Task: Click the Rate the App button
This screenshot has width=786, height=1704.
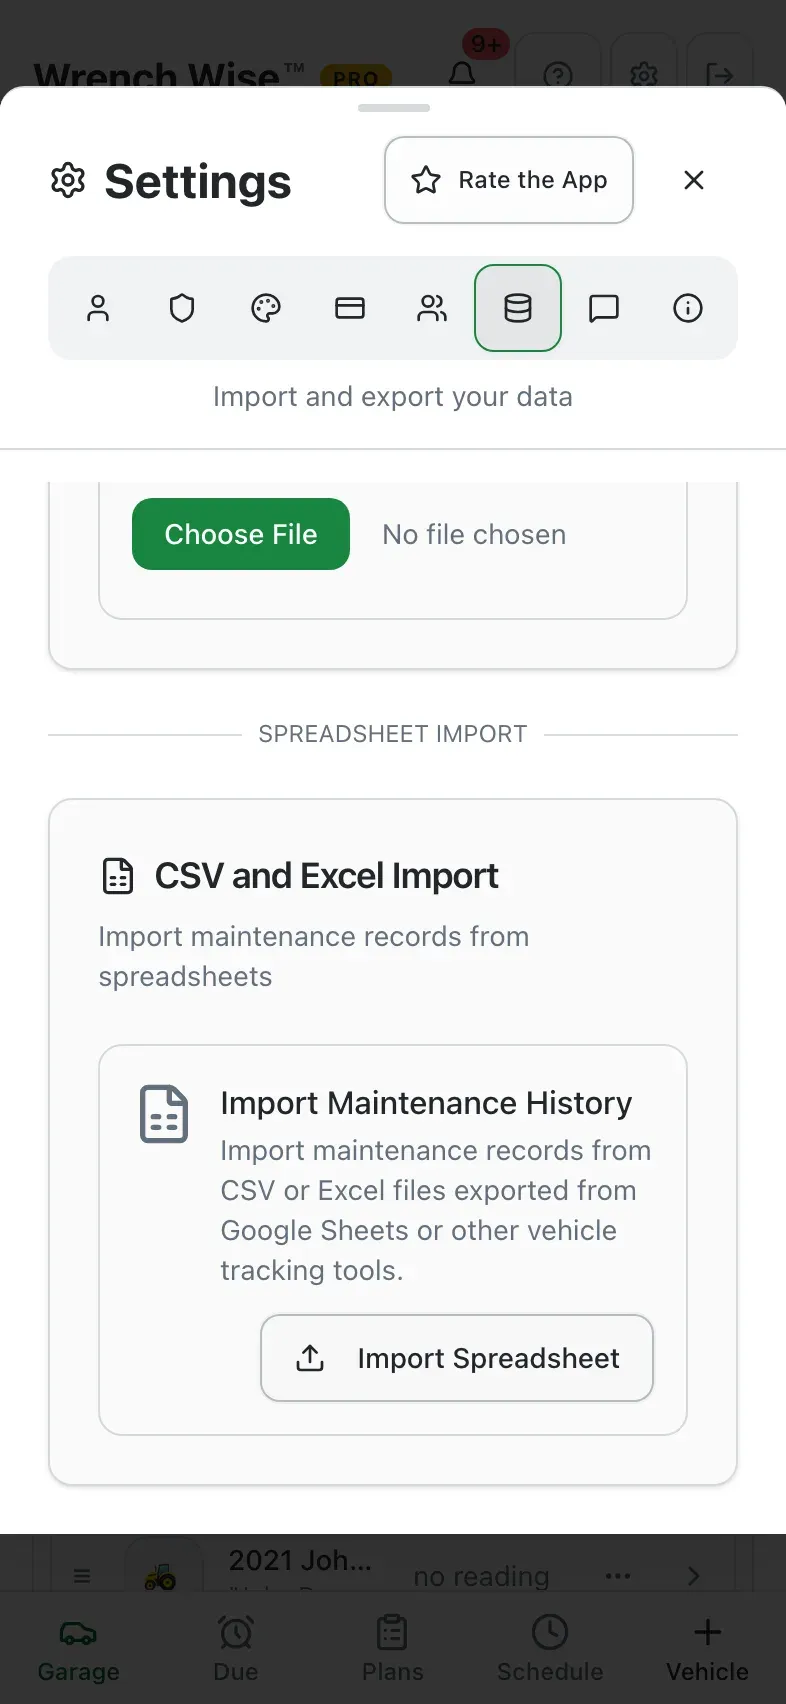Action: click(509, 180)
